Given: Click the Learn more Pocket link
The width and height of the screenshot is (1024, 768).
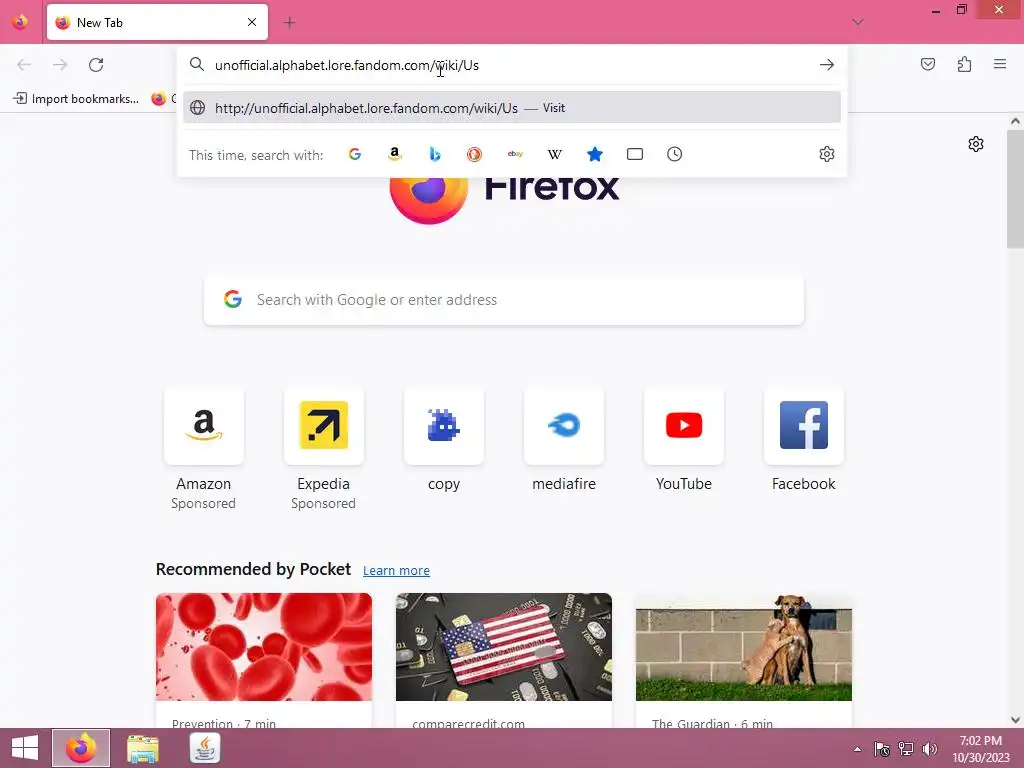Looking at the screenshot, I should (396, 570).
